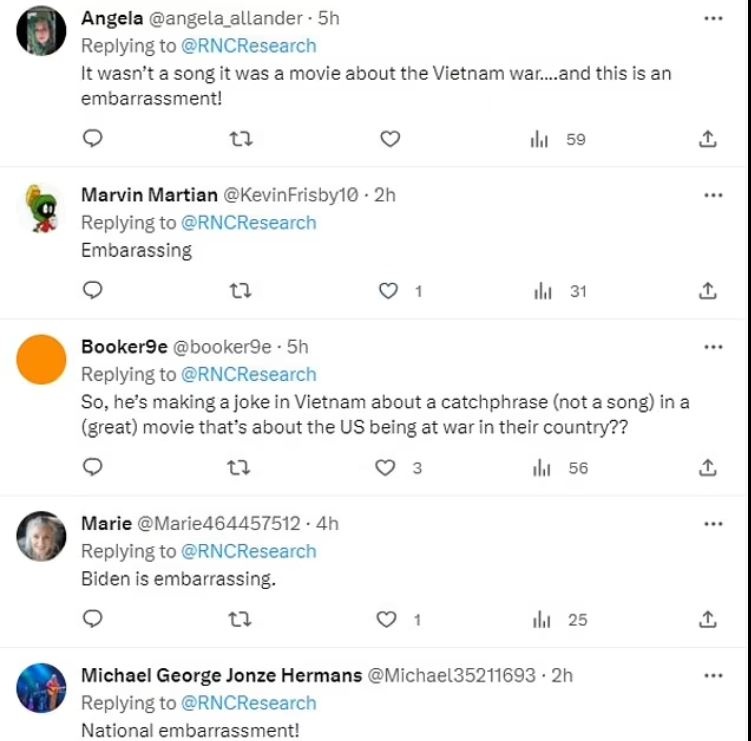The width and height of the screenshot is (751, 741).
Task: Reply to Marie's tweet
Action: (x=92, y=620)
